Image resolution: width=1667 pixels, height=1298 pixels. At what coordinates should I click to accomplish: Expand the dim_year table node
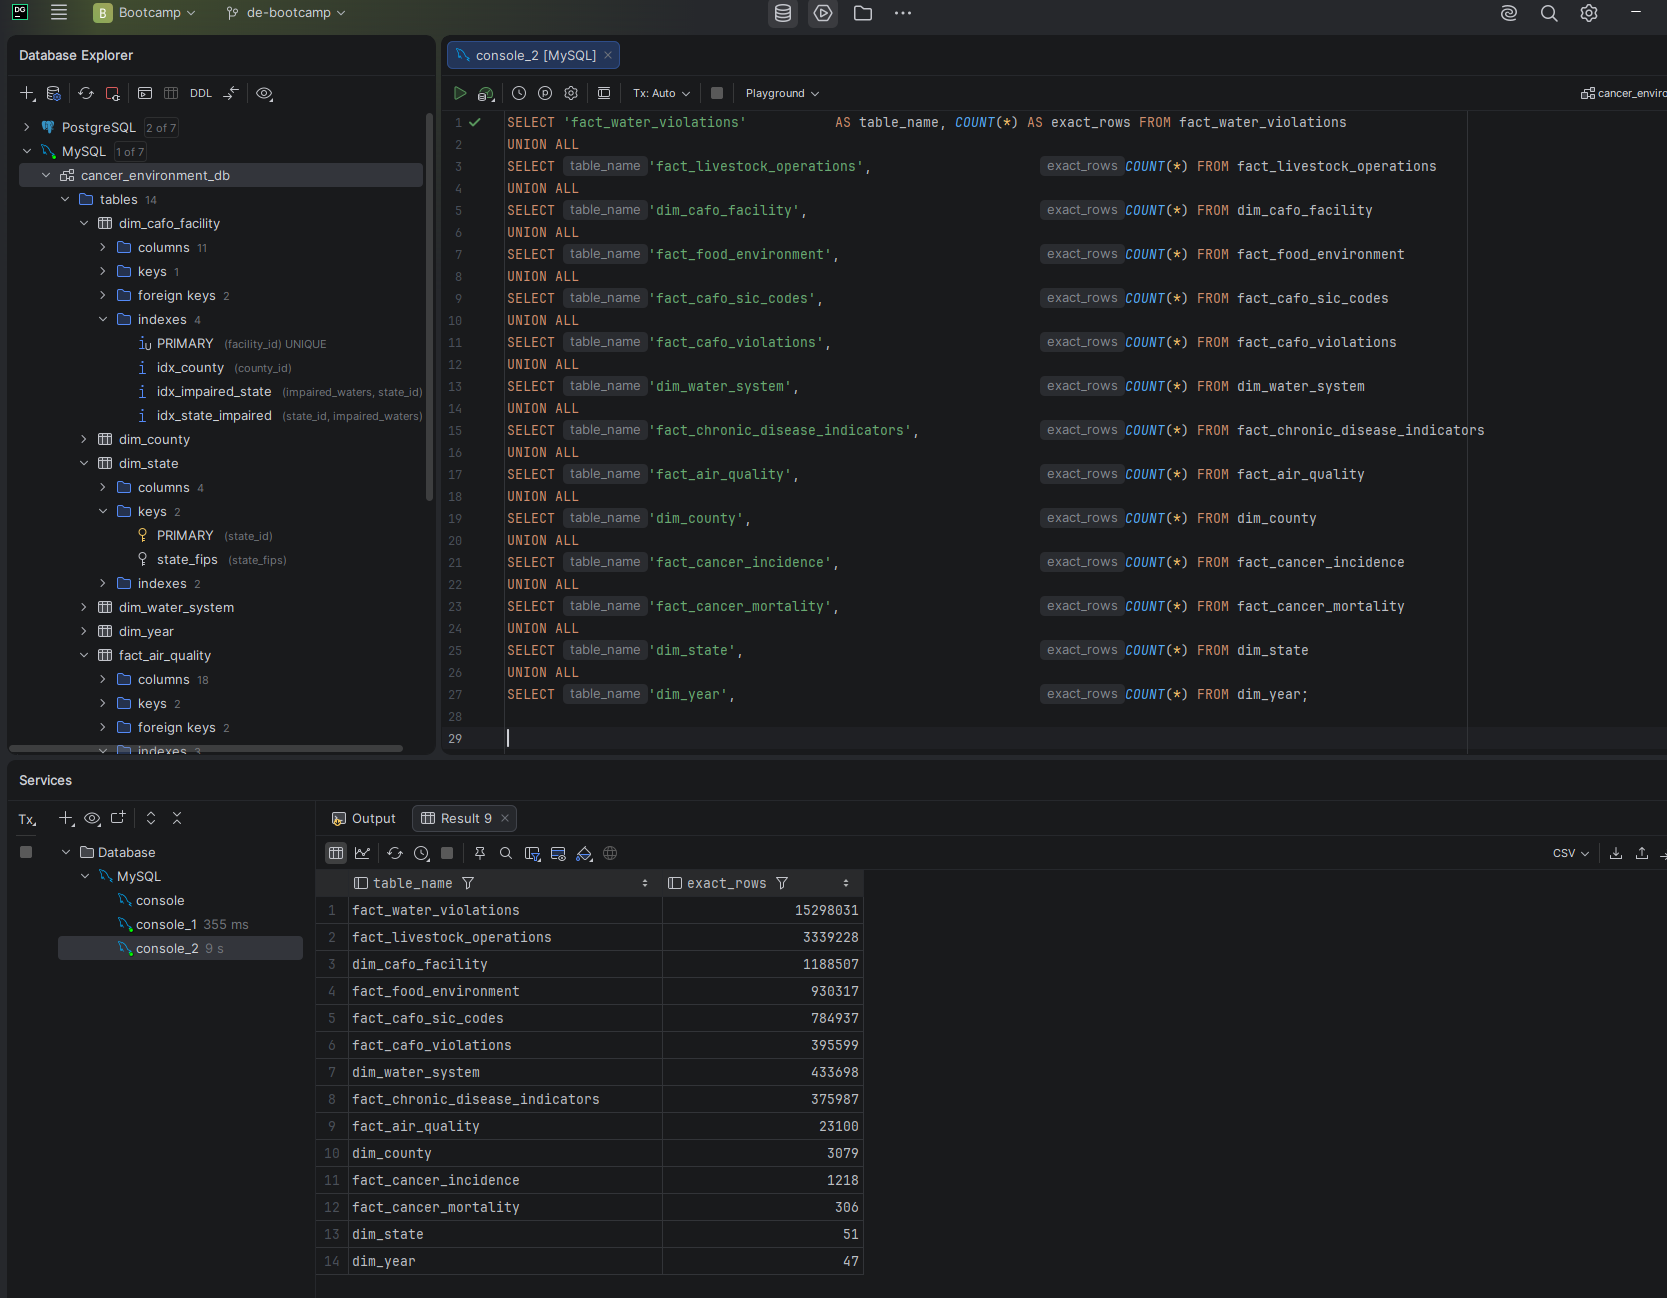pyautogui.click(x=84, y=631)
